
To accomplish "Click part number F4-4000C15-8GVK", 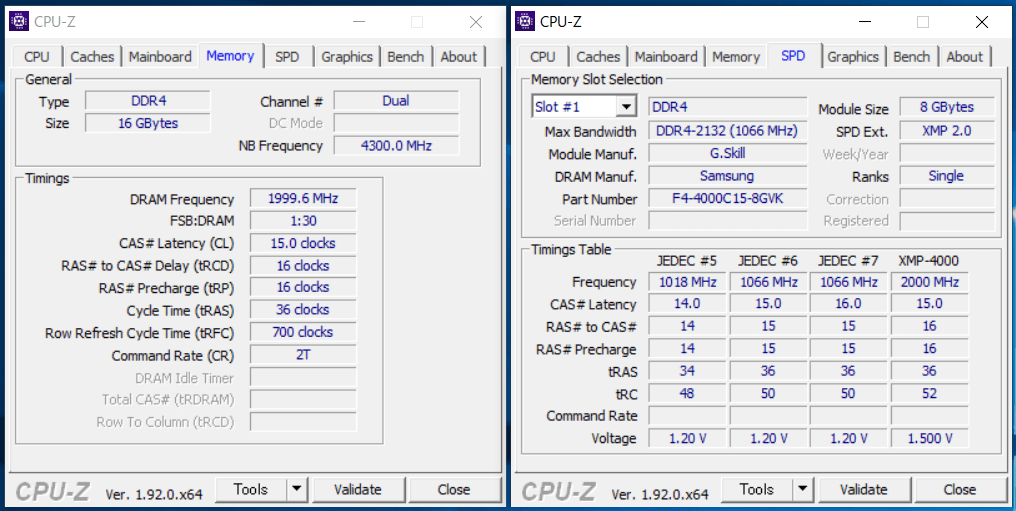I will coord(728,198).
